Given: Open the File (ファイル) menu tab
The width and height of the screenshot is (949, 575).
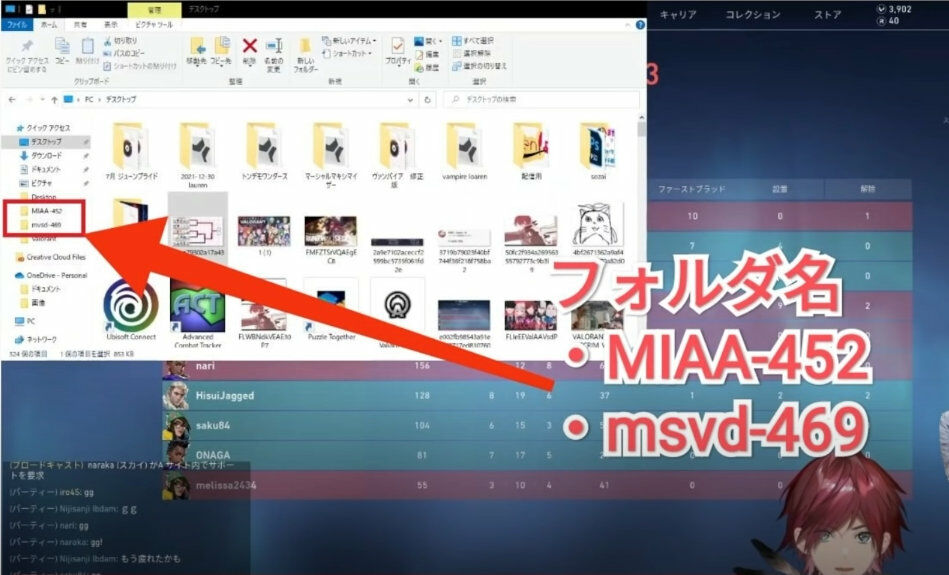Looking at the screenshot, I should click(x=17, y=23).
